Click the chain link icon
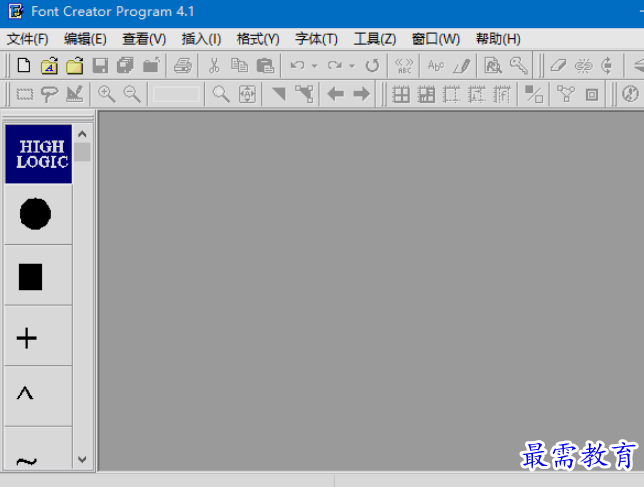The height and width of the screenshot is (487, 644). [x=584, y=66]
